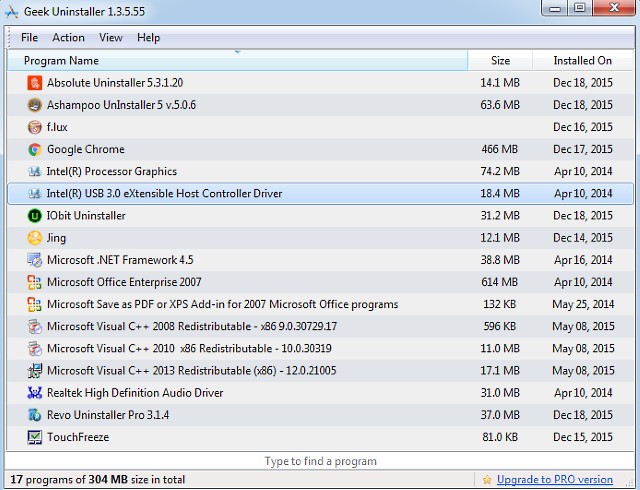This screenshot has height=490, width=640.
Task: Sort by the Installed On column header
Action: point(582,60)
